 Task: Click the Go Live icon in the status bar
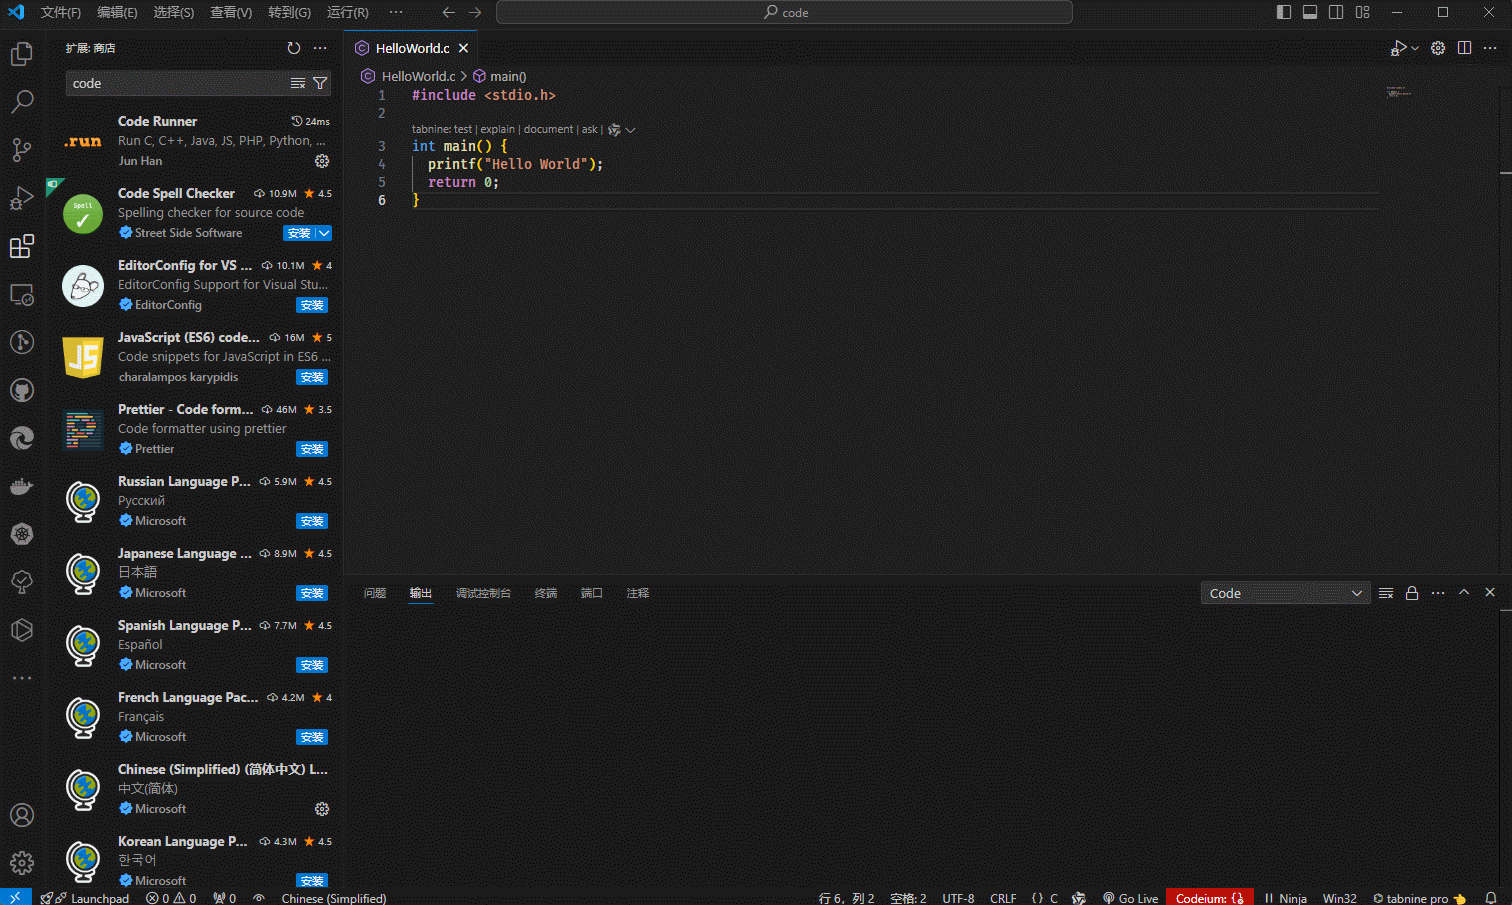1130,897
